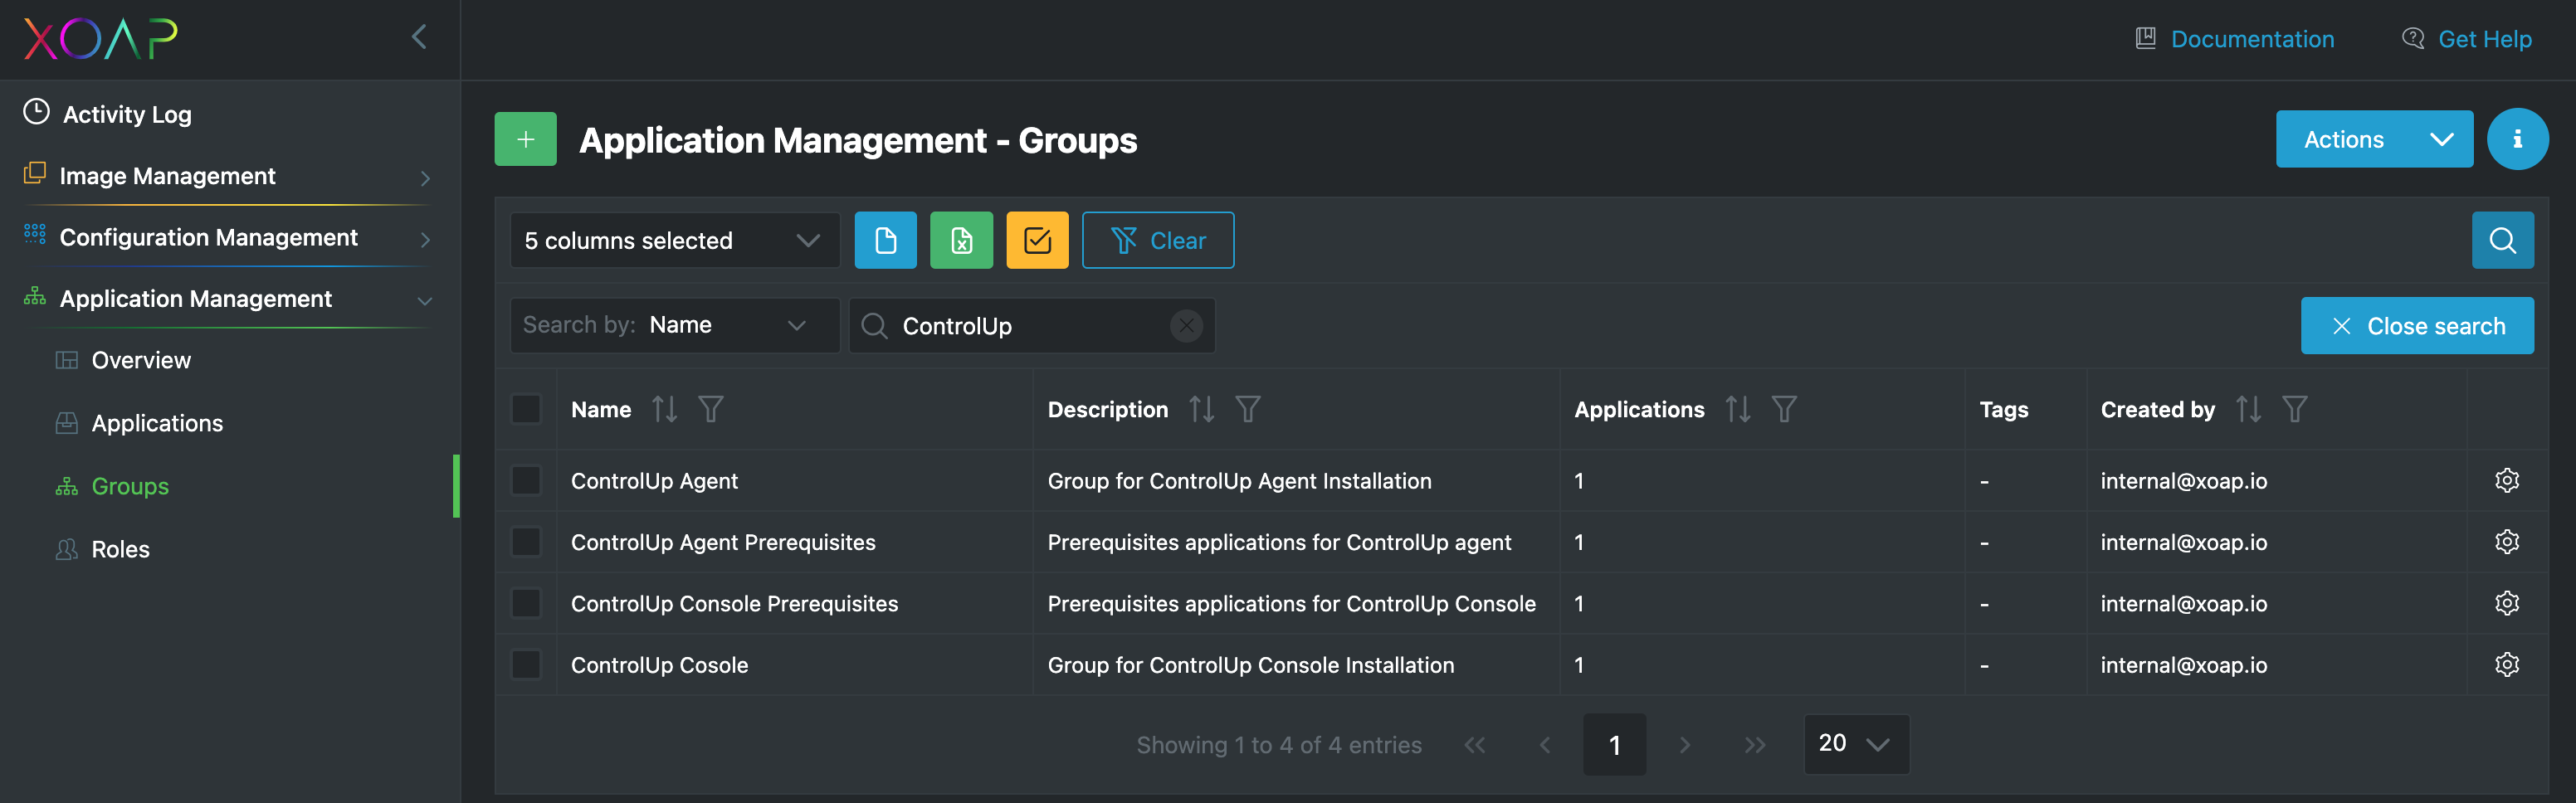Open the Documentation link
Screen dimensions: 2576x803
click(x=2234, y=39)
